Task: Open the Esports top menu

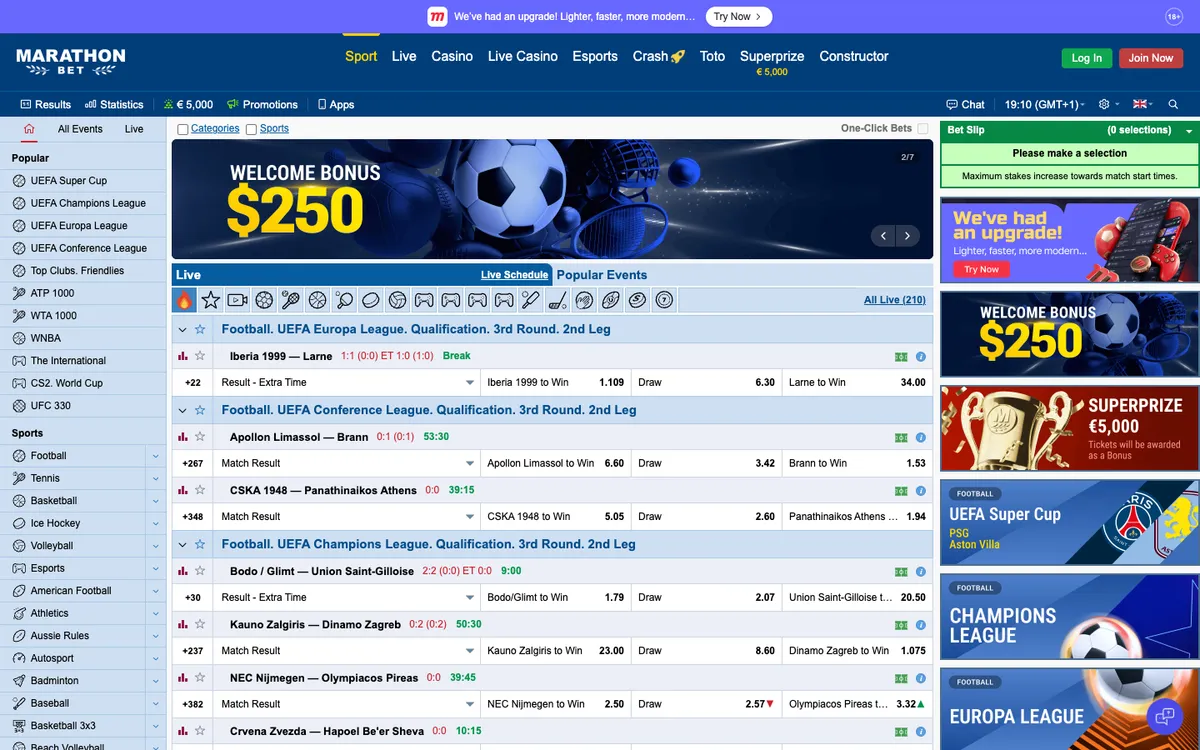Action: [595, 56]
